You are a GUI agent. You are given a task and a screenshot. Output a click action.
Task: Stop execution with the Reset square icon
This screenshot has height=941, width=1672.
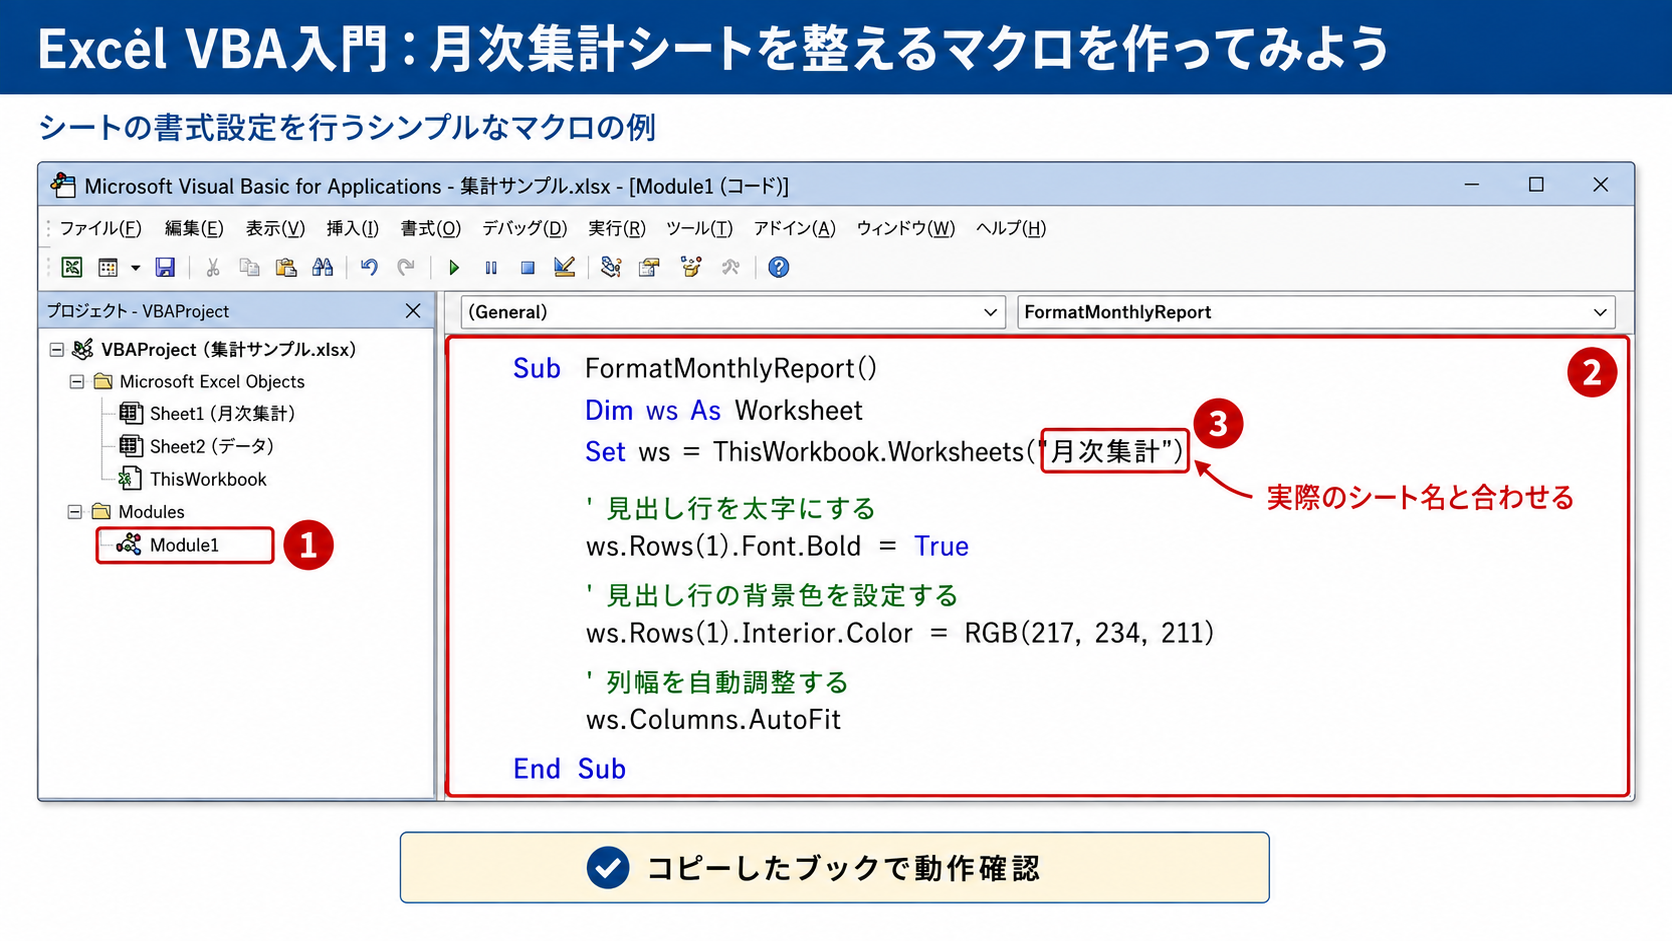point(528,267)
